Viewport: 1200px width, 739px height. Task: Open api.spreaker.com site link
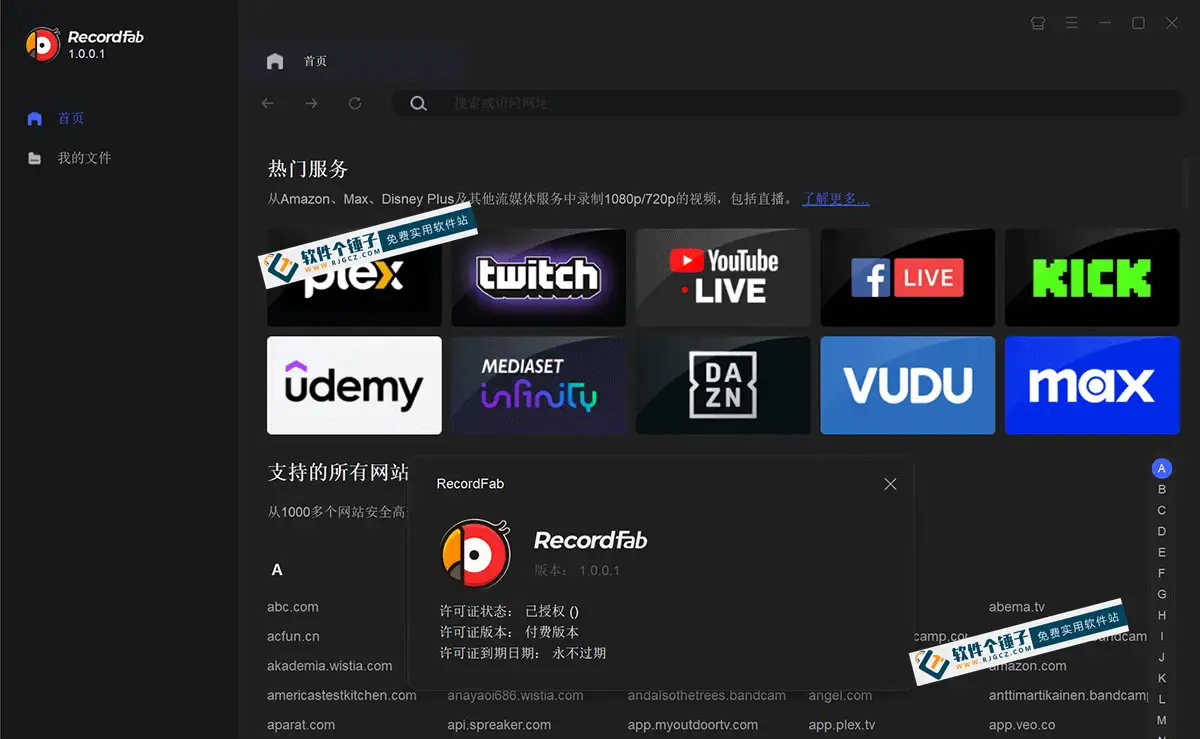pyautogui.click(x=499, y=725)
